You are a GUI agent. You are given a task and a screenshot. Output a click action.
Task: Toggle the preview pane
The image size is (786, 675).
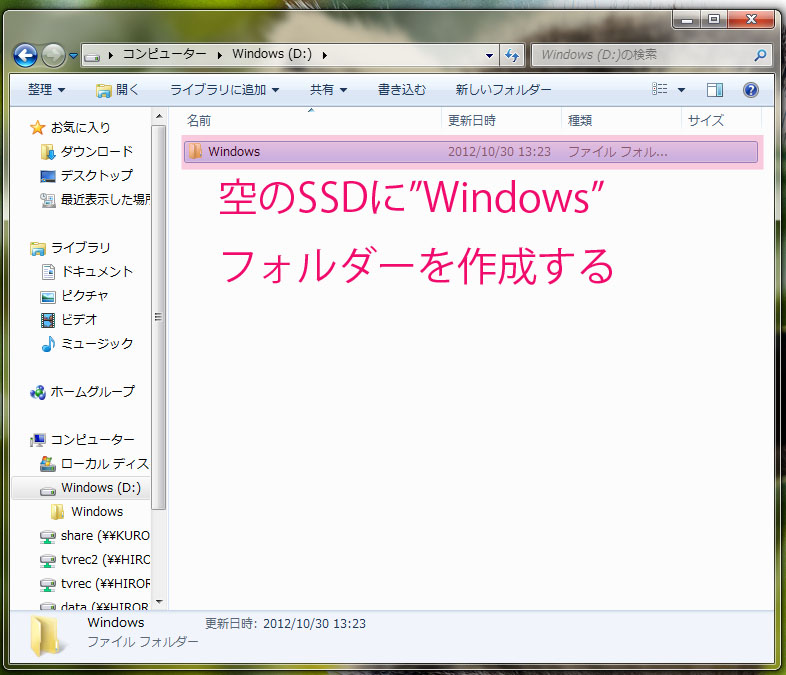[715, 90]
